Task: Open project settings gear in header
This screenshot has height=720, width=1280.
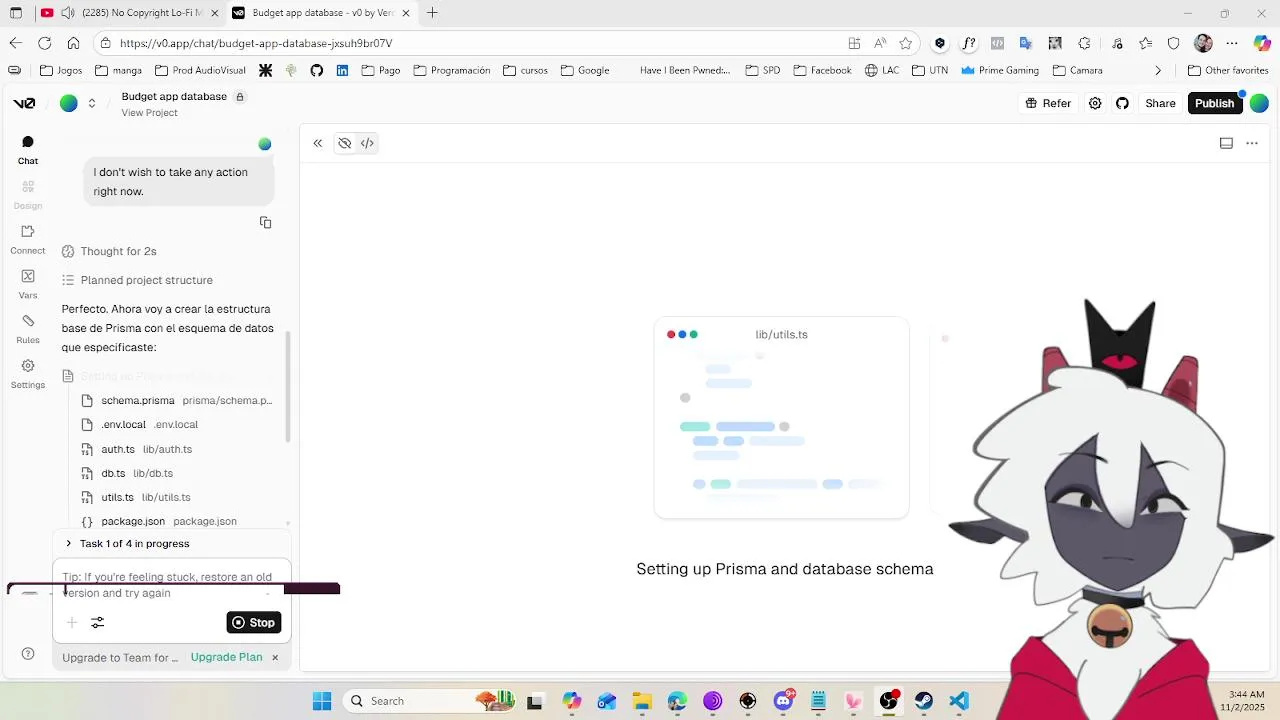Action: 1095,103
